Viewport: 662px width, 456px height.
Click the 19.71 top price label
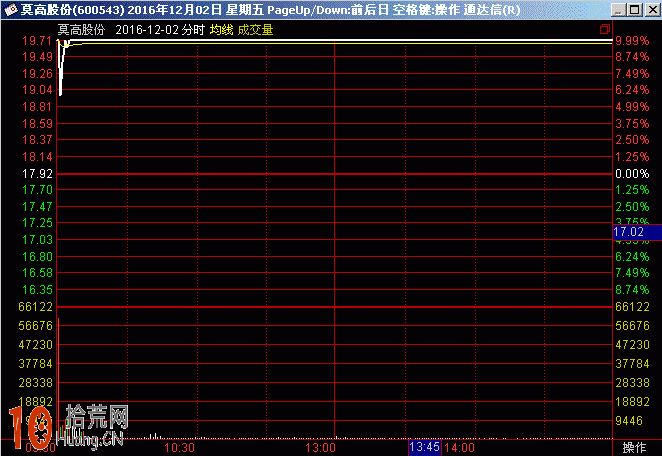(x=38, y=41)
